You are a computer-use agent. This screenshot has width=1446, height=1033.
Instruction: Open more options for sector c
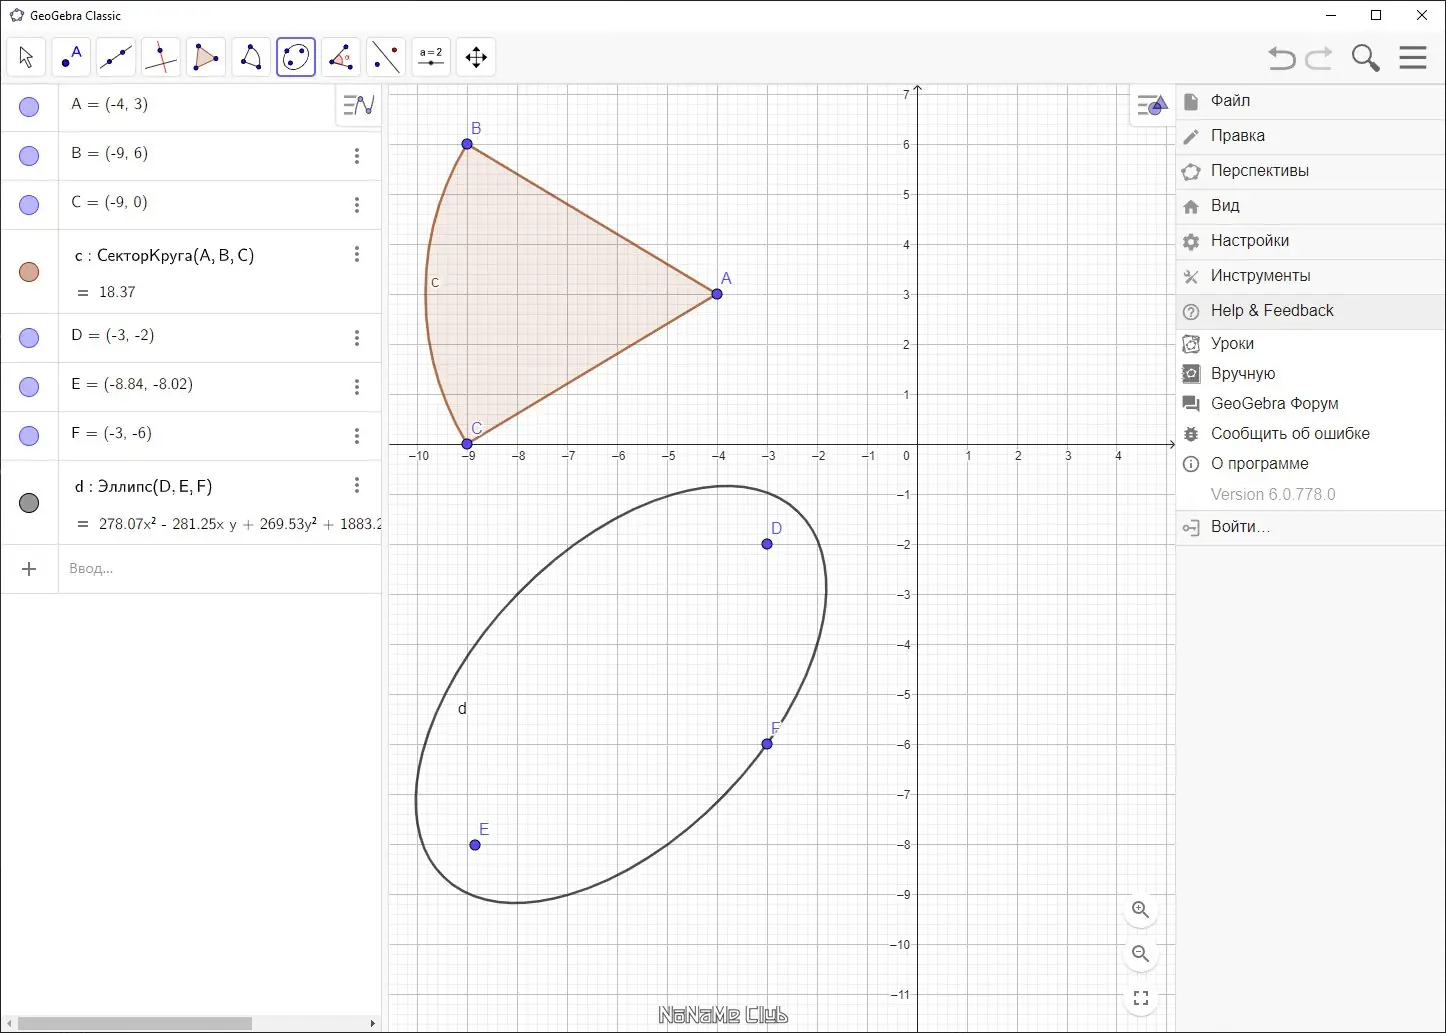[357, 254]
